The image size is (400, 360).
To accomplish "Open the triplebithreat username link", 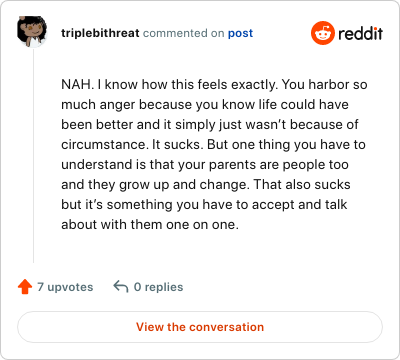I will click(x=100, y=33).
